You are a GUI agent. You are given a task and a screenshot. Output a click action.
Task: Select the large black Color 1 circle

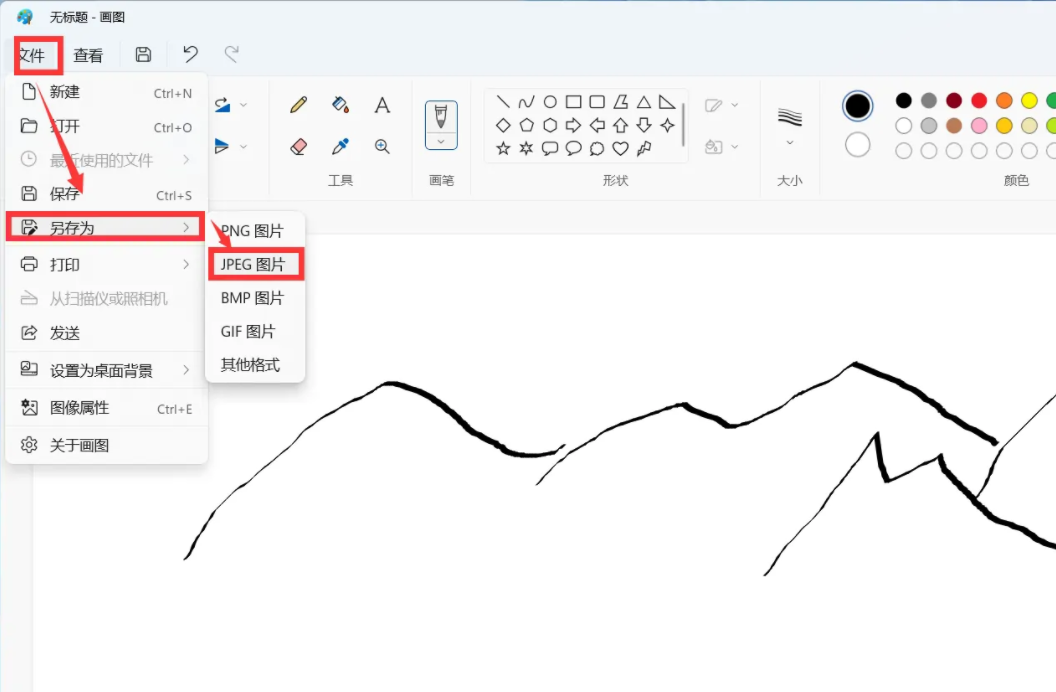(x=857, y=106)
